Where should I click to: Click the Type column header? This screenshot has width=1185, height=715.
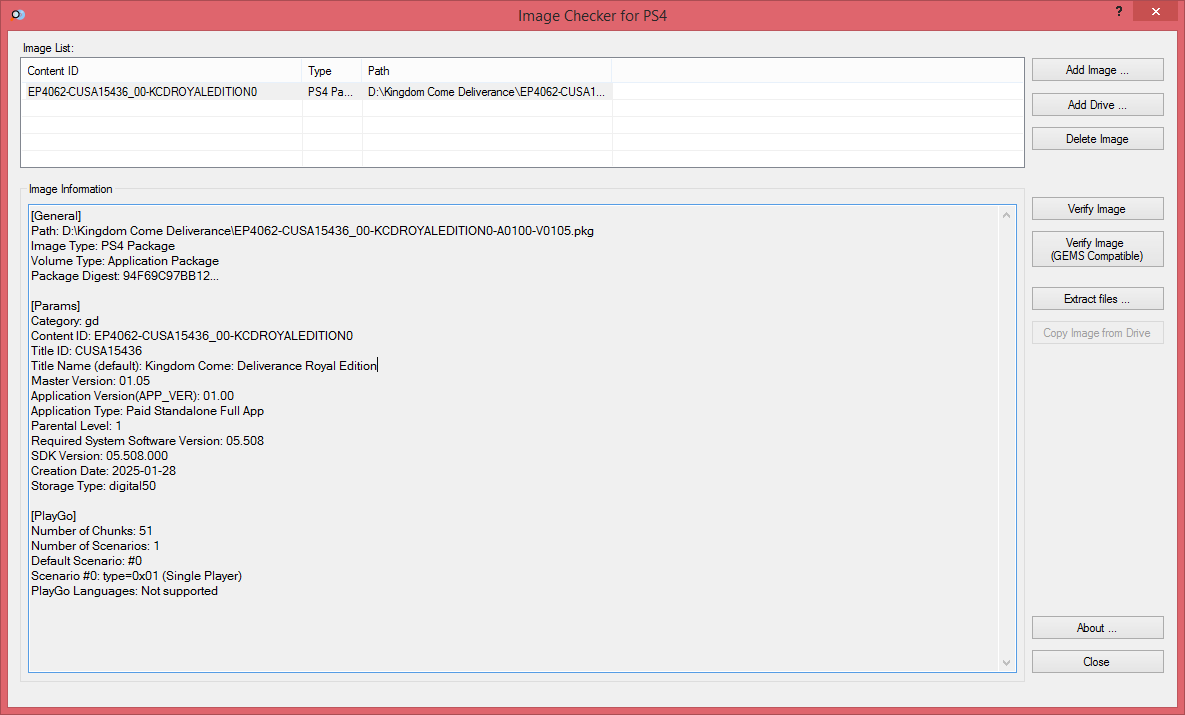331,70
